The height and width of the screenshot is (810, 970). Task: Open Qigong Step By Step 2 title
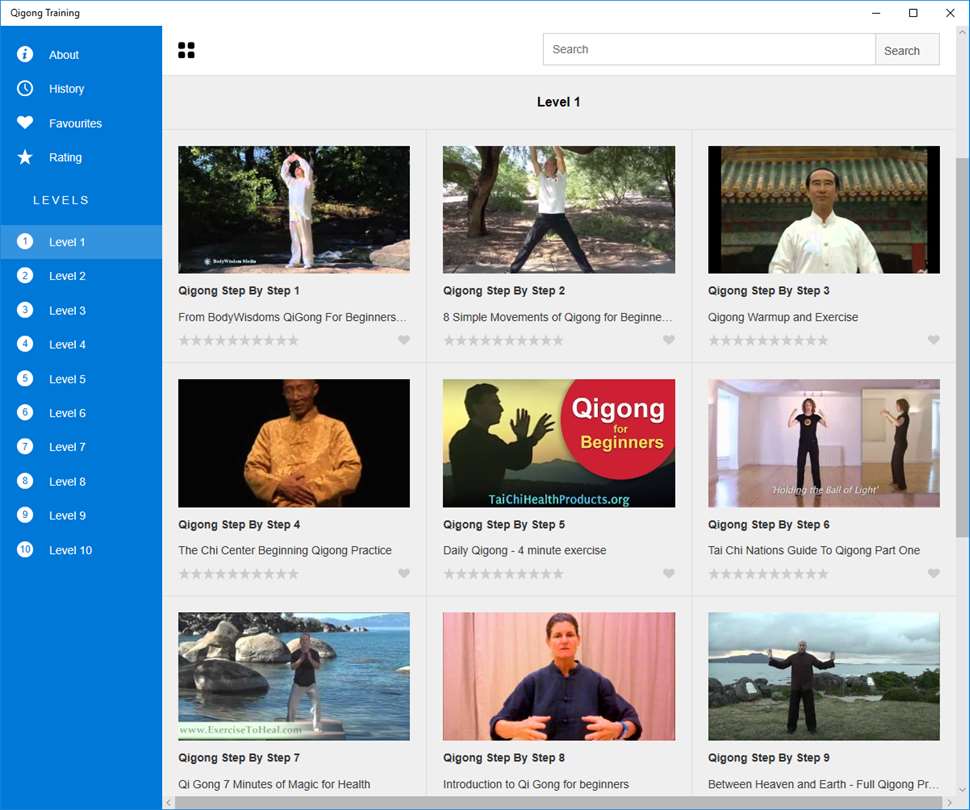click(x=504, y=291)
